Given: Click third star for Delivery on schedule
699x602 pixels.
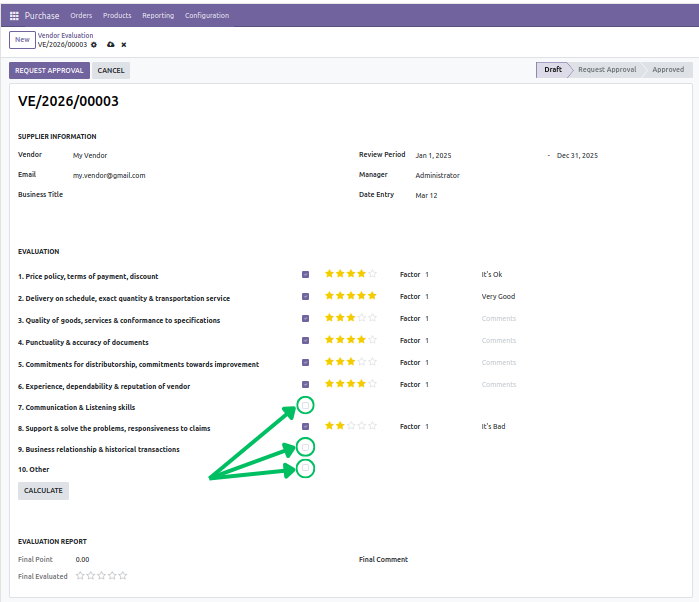Looking at the screenshot, I should click(x=351, y=296).
